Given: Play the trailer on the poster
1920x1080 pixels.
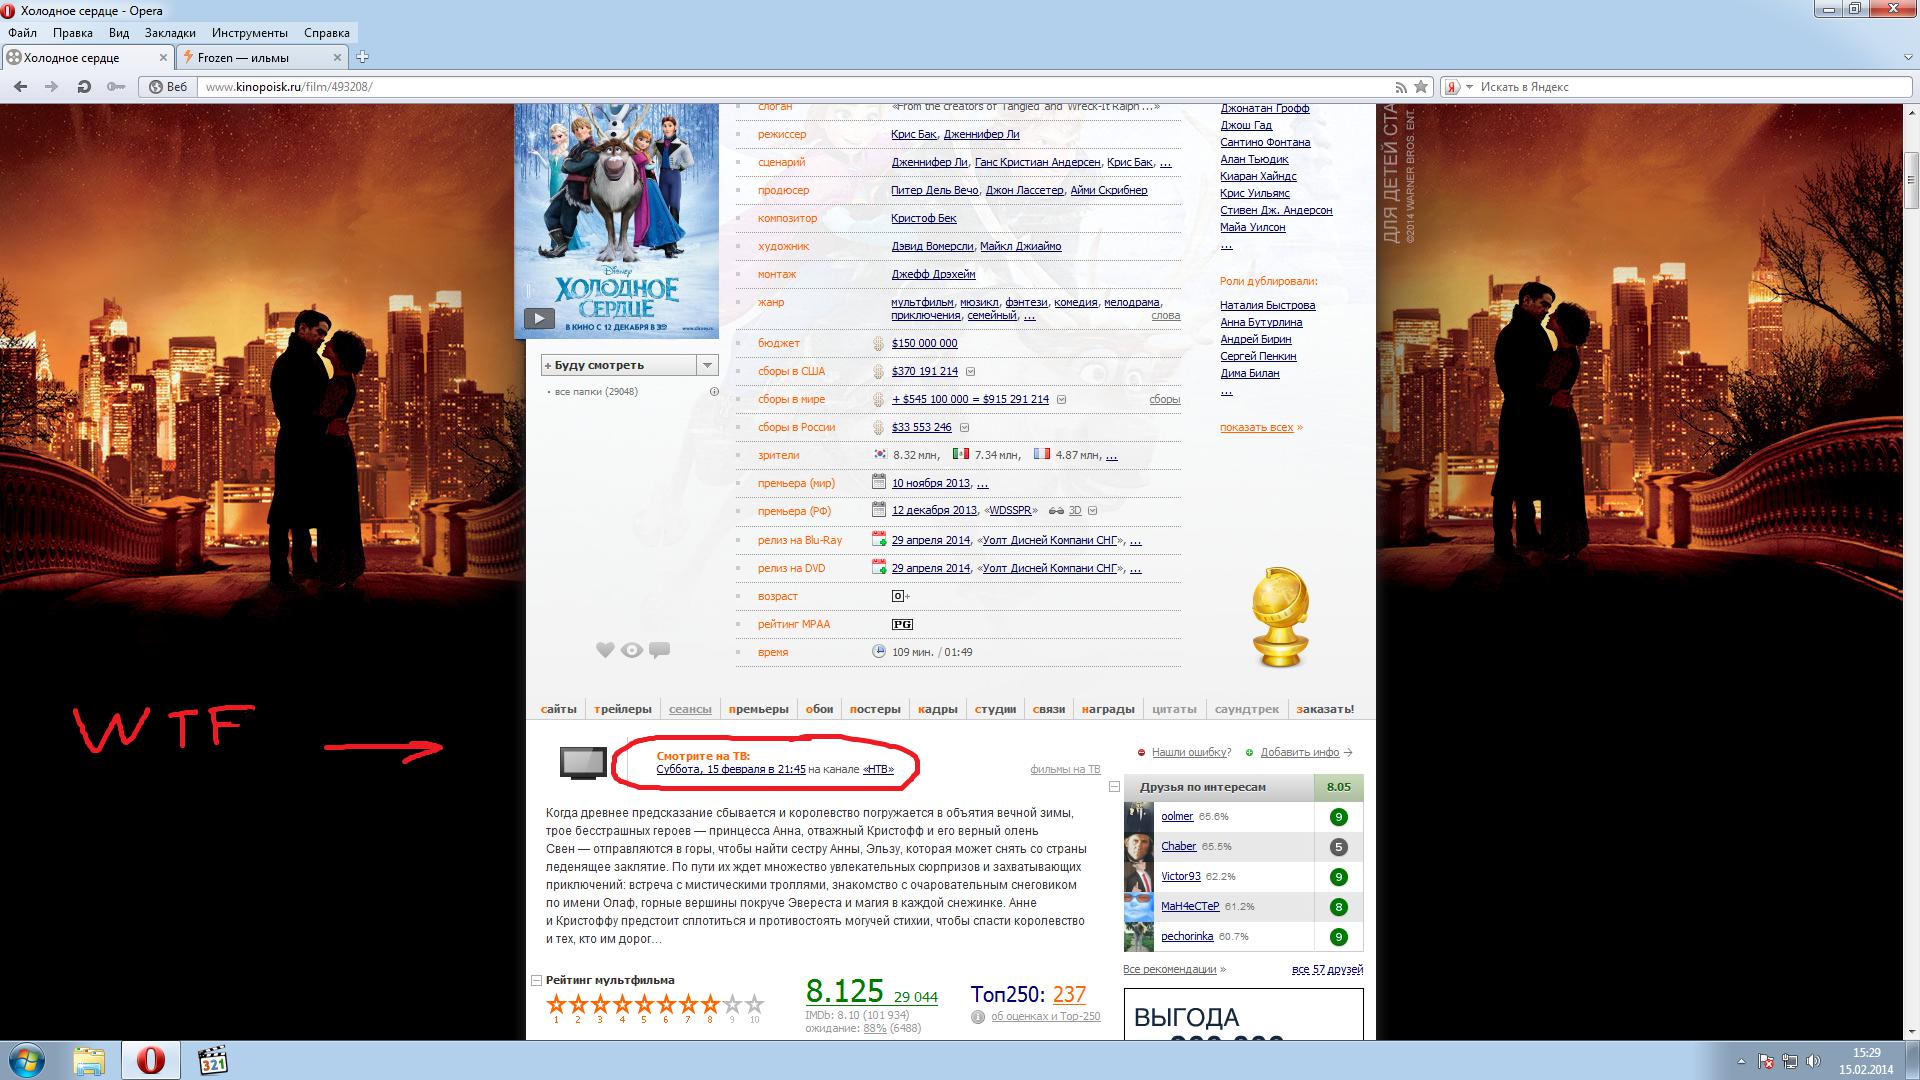Looking at the screenshot, I should pos(538,319).
